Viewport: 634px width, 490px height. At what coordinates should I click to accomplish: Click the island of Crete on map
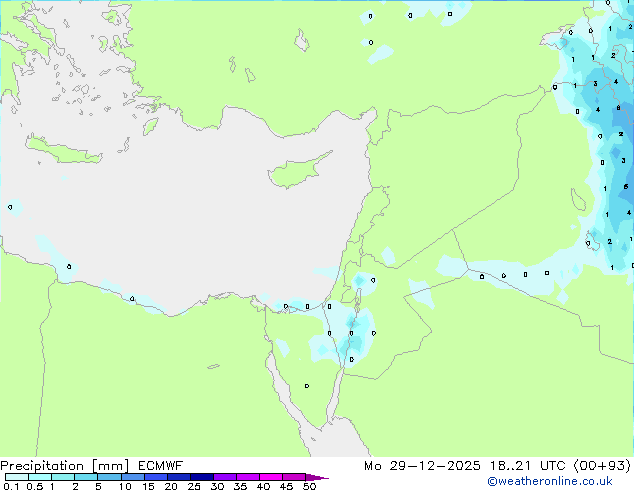(63, 150)
